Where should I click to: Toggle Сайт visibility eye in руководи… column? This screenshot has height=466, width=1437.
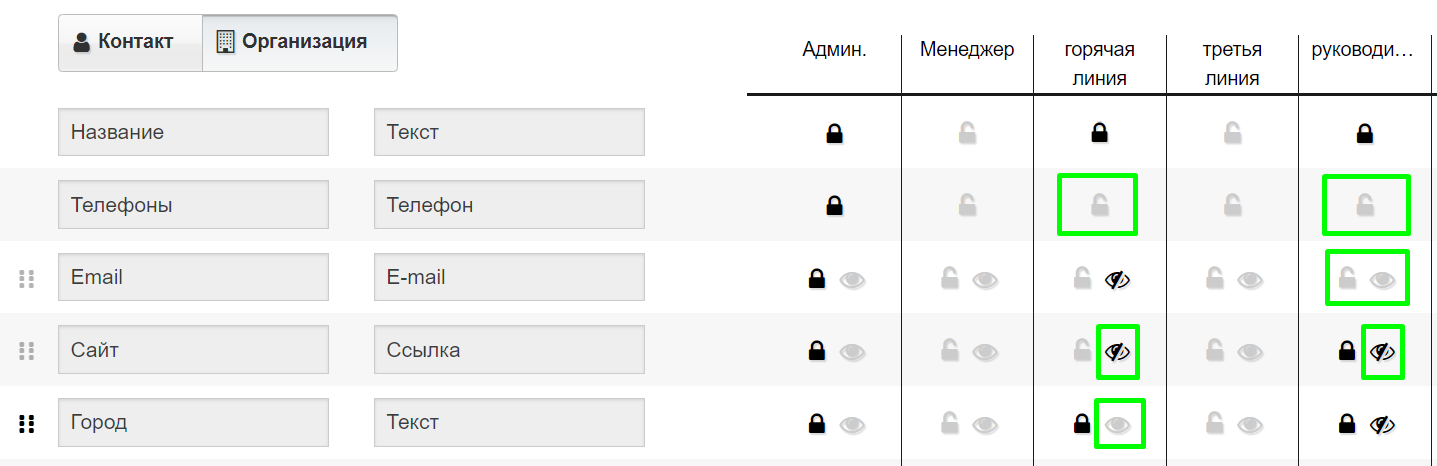pyautogui.click(x=1383, y=351)
